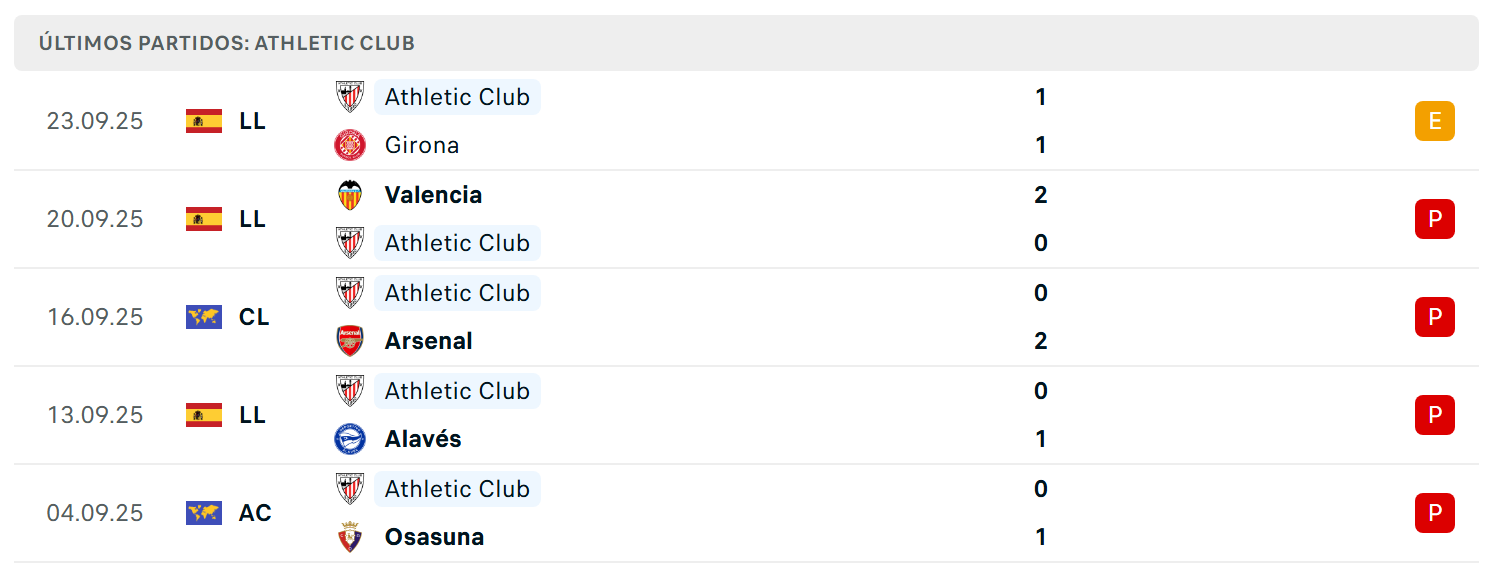Image resolution: width=1496 pixels, height=581 pixels.
Task: Open the Valencia team link
Action: tap(433, 195)
